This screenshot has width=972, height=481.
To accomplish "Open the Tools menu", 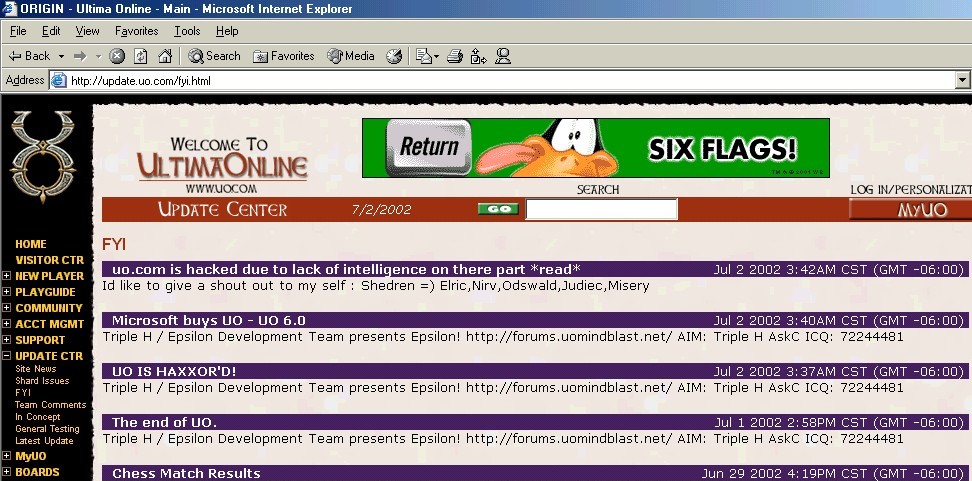I will click(x=187, y=31).
